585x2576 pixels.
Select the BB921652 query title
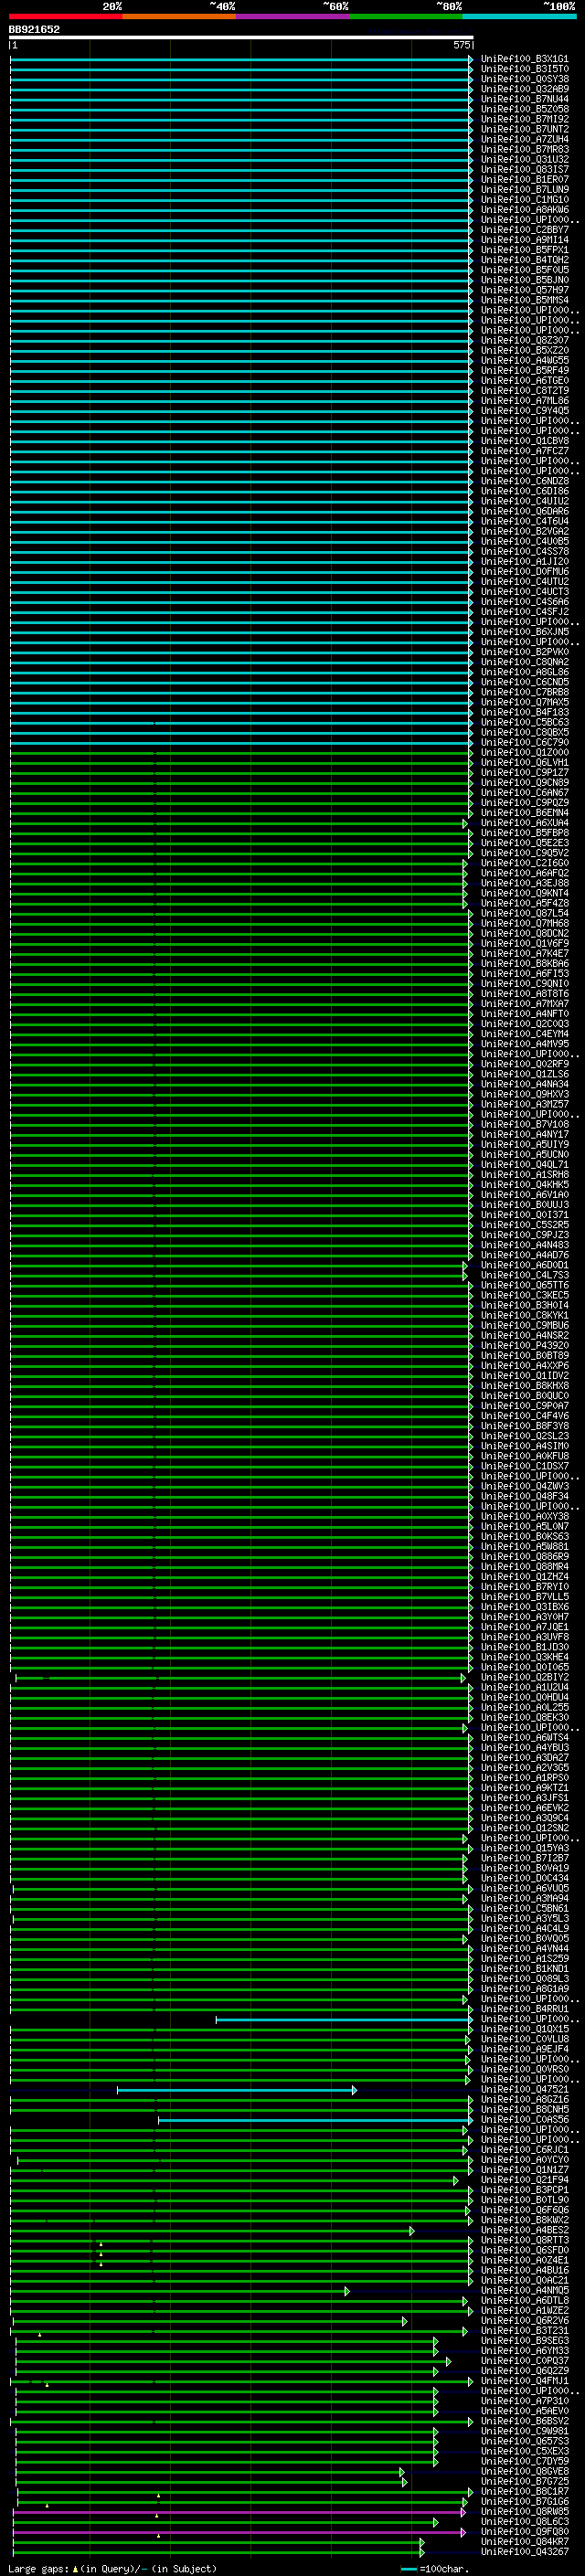pyautogui.click(x=34, y=29)
